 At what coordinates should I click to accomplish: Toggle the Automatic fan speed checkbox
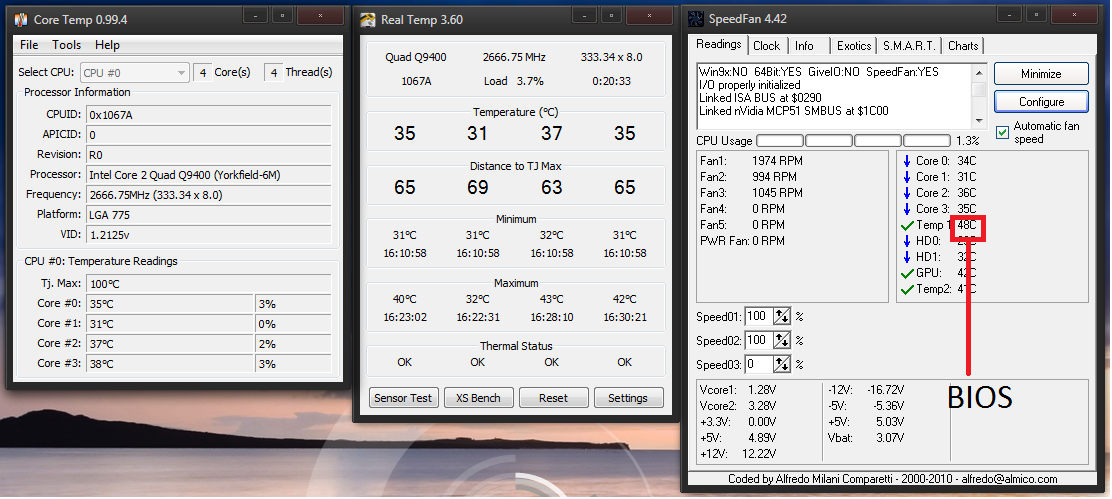[1002, 133]
